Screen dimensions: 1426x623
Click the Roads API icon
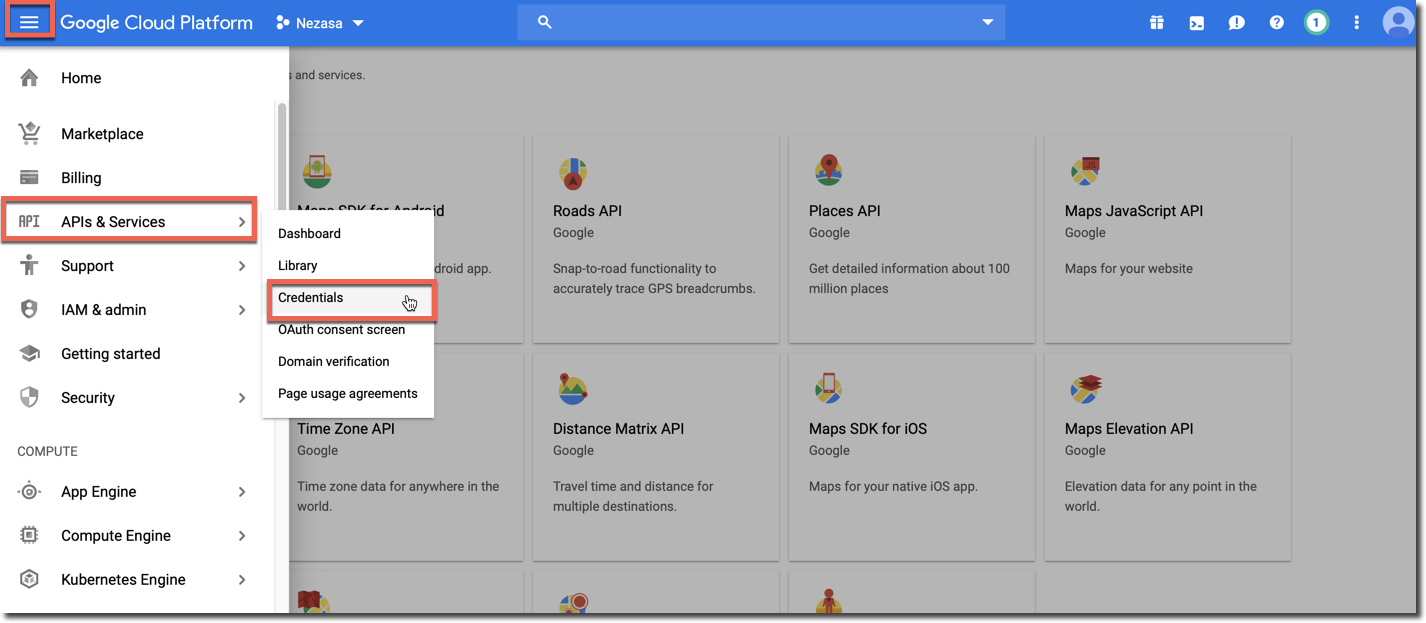tap(573, 173)
